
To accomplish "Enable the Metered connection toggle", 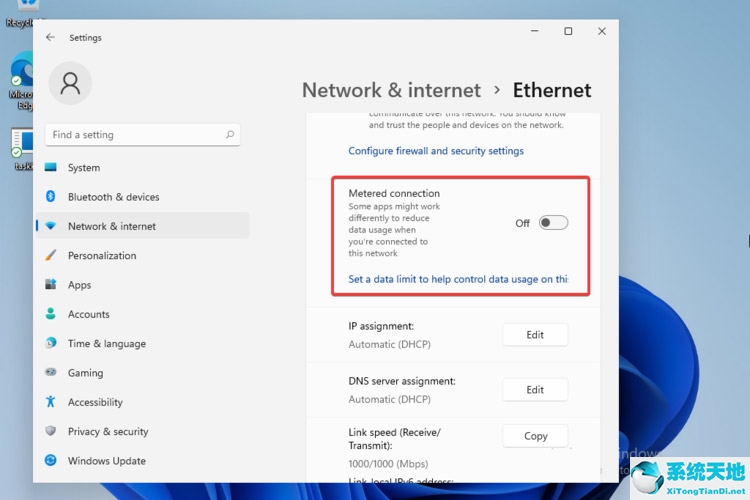I will (x=553, y=223).
